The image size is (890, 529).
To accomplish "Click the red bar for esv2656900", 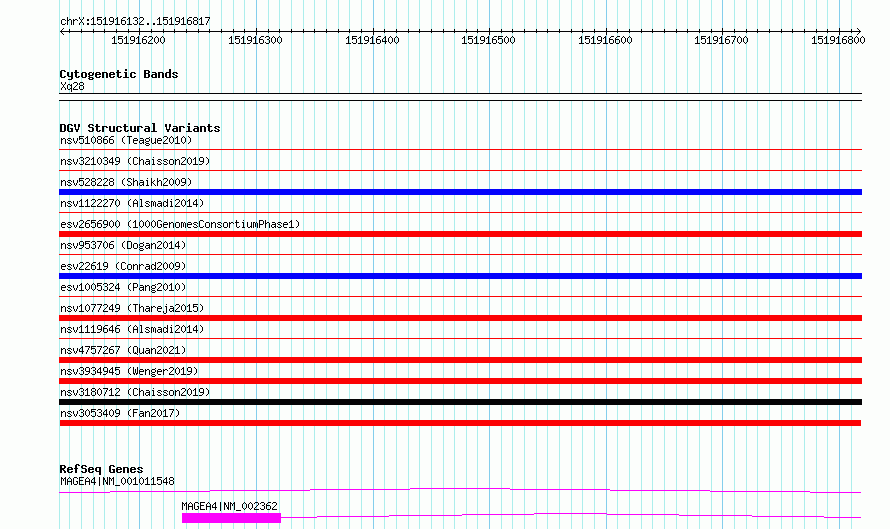I will [460, 234].
